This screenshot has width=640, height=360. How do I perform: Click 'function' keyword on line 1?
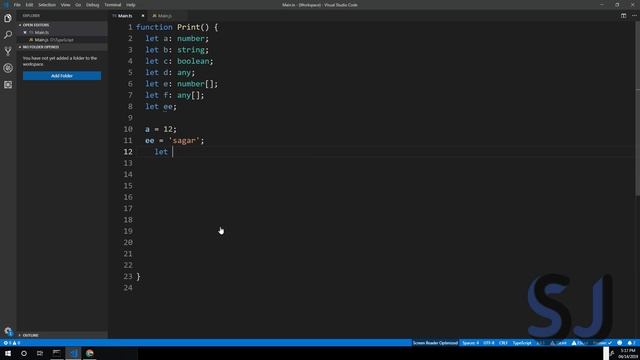pyautogui.click(x=154, y=27)
